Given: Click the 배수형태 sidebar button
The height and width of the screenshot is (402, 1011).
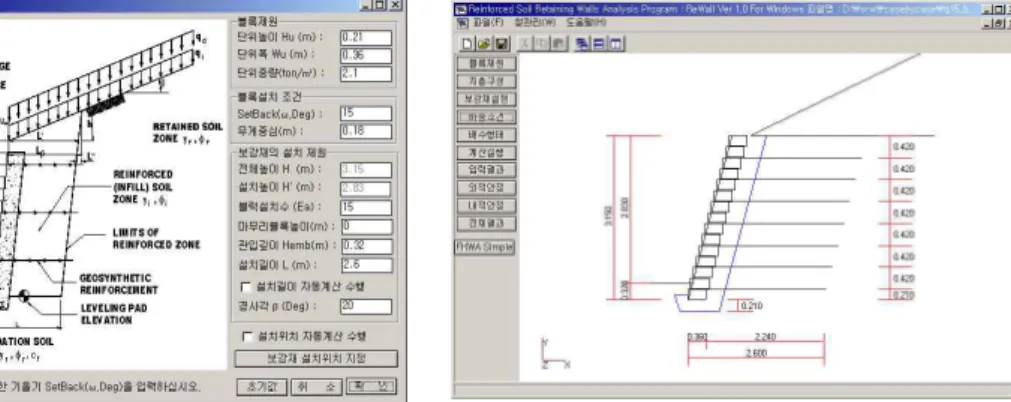Looking at the screenshot, I should coord(487,135).
